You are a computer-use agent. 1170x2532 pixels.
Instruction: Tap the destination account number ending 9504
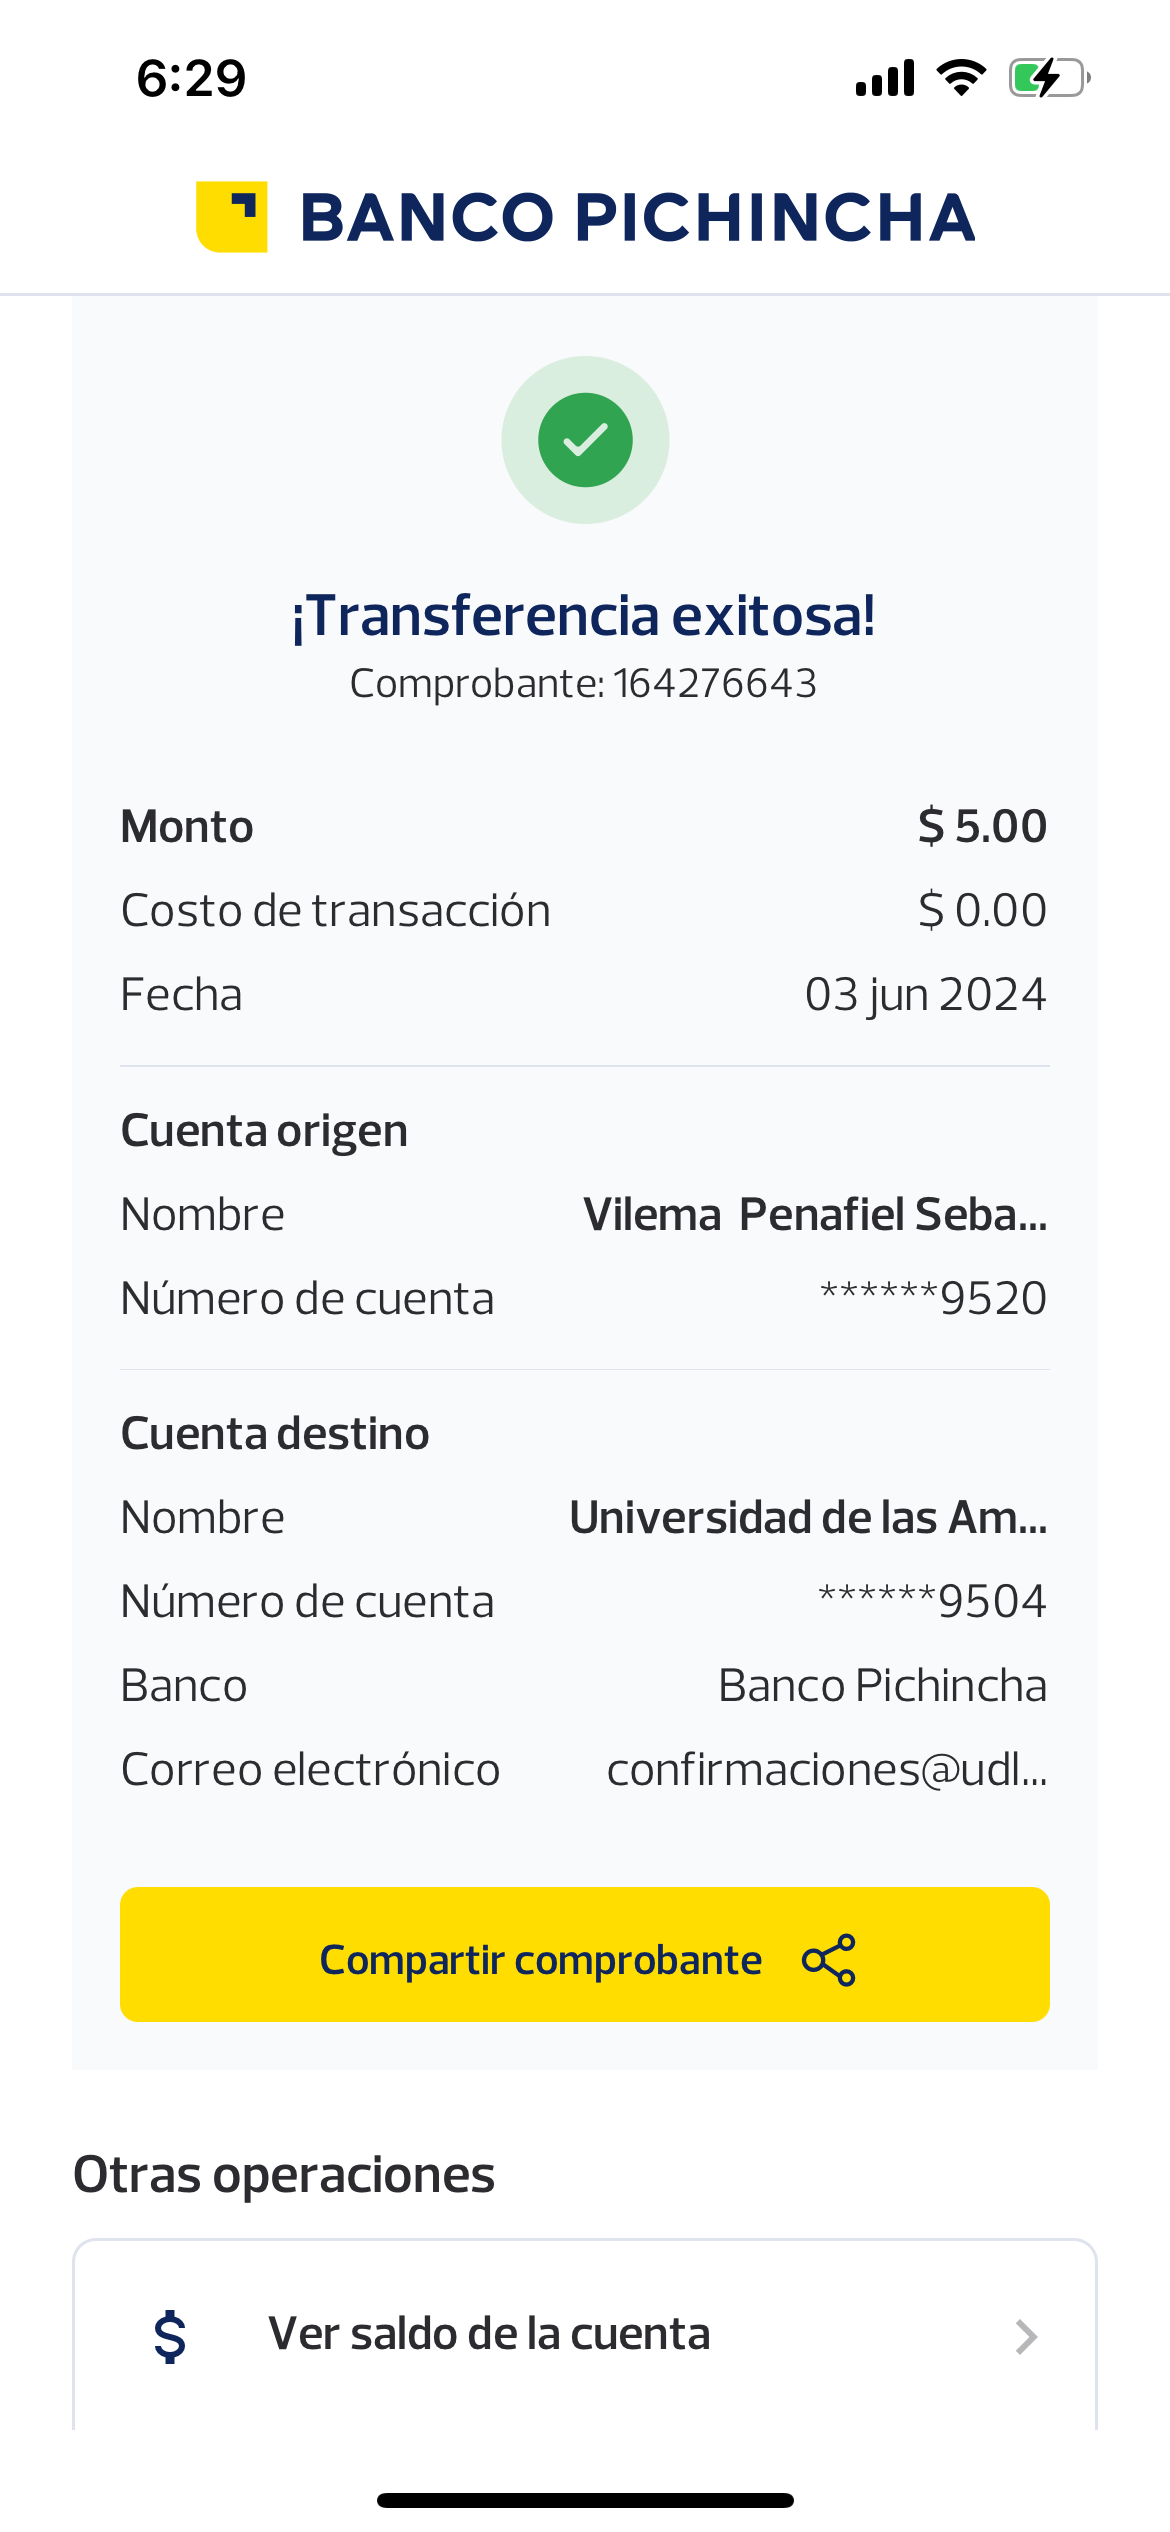pyautogui.click(x=932, y=1602)
